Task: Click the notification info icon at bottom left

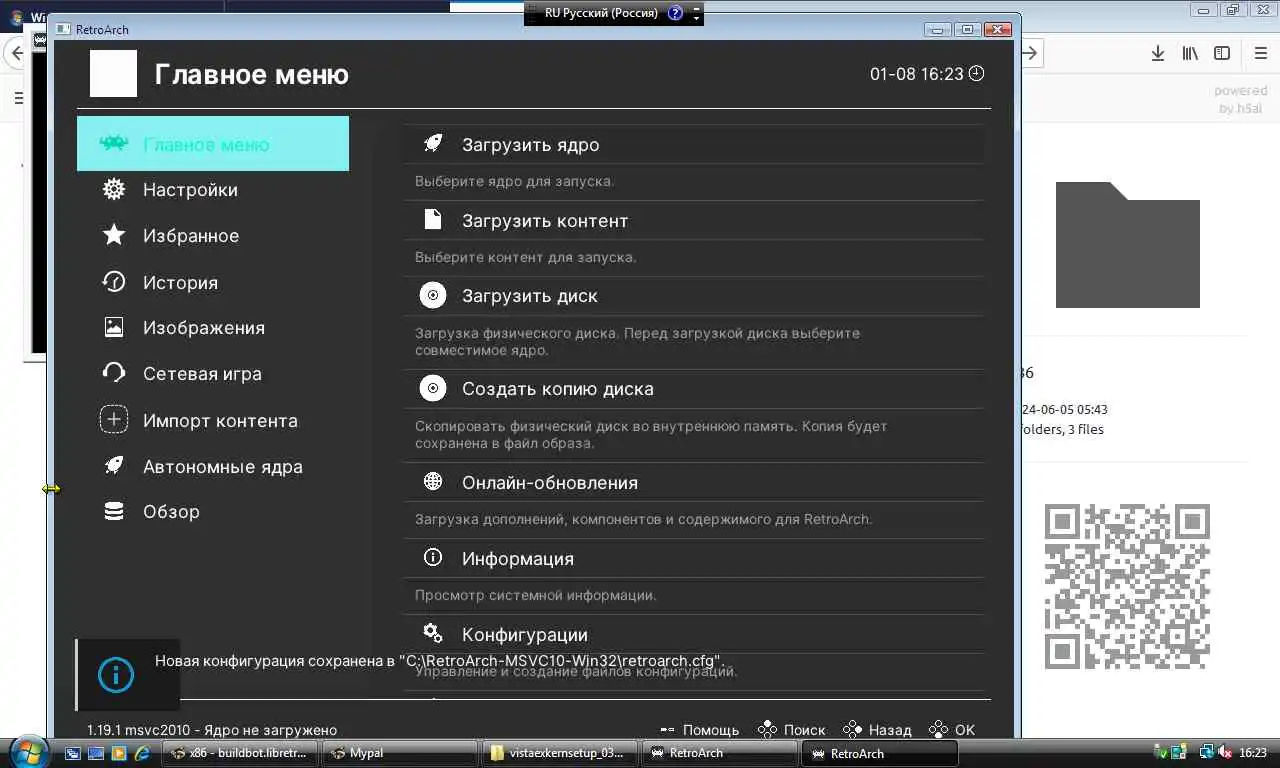Action: 116,675
